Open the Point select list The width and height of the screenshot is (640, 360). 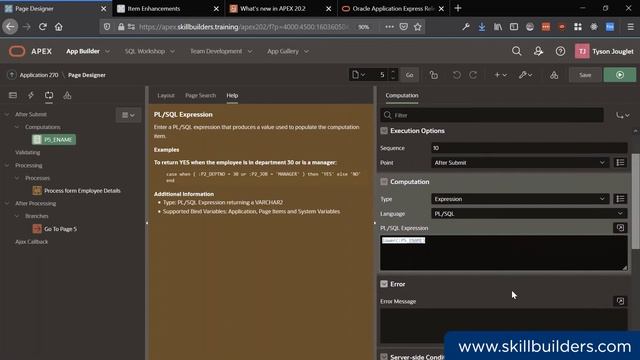point(520,162)
